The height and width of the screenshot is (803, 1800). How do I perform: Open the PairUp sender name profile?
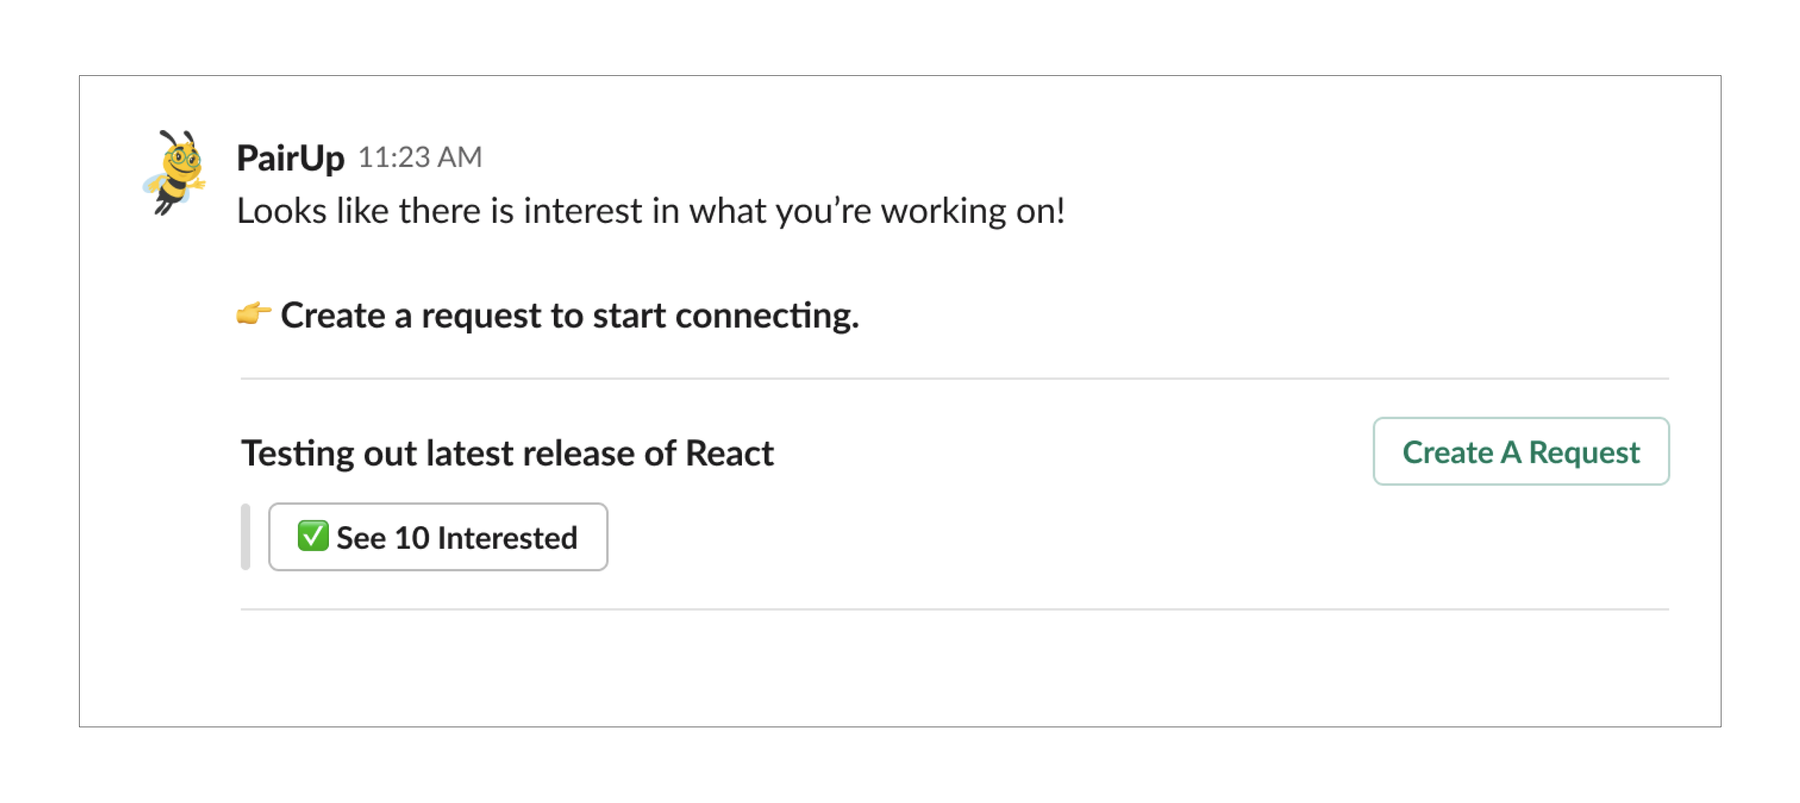point(290,158)
